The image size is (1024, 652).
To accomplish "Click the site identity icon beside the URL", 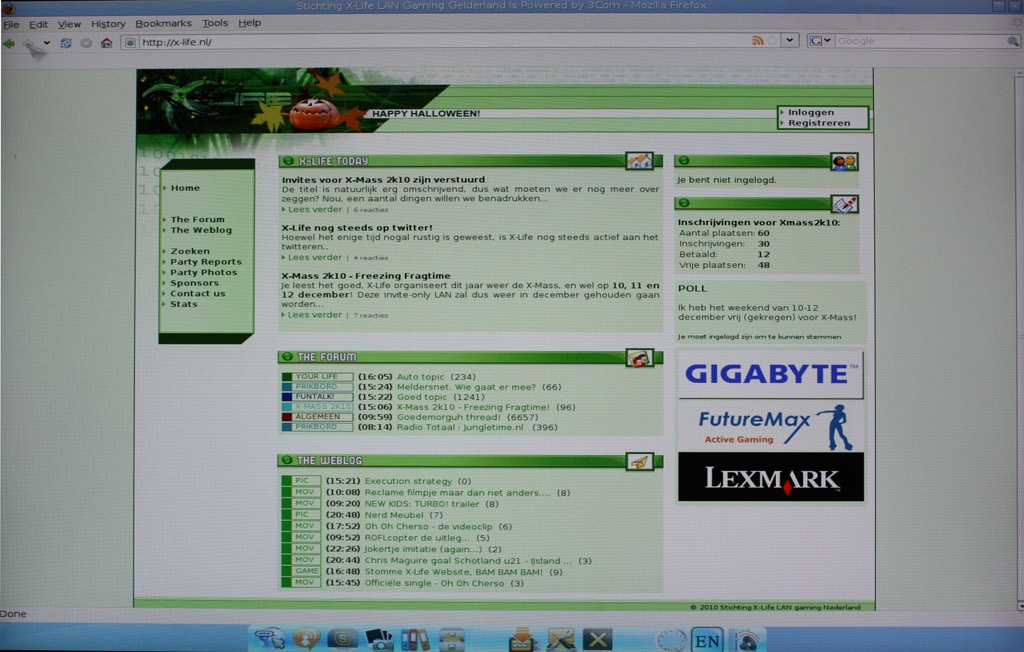I will click(130, 42).
